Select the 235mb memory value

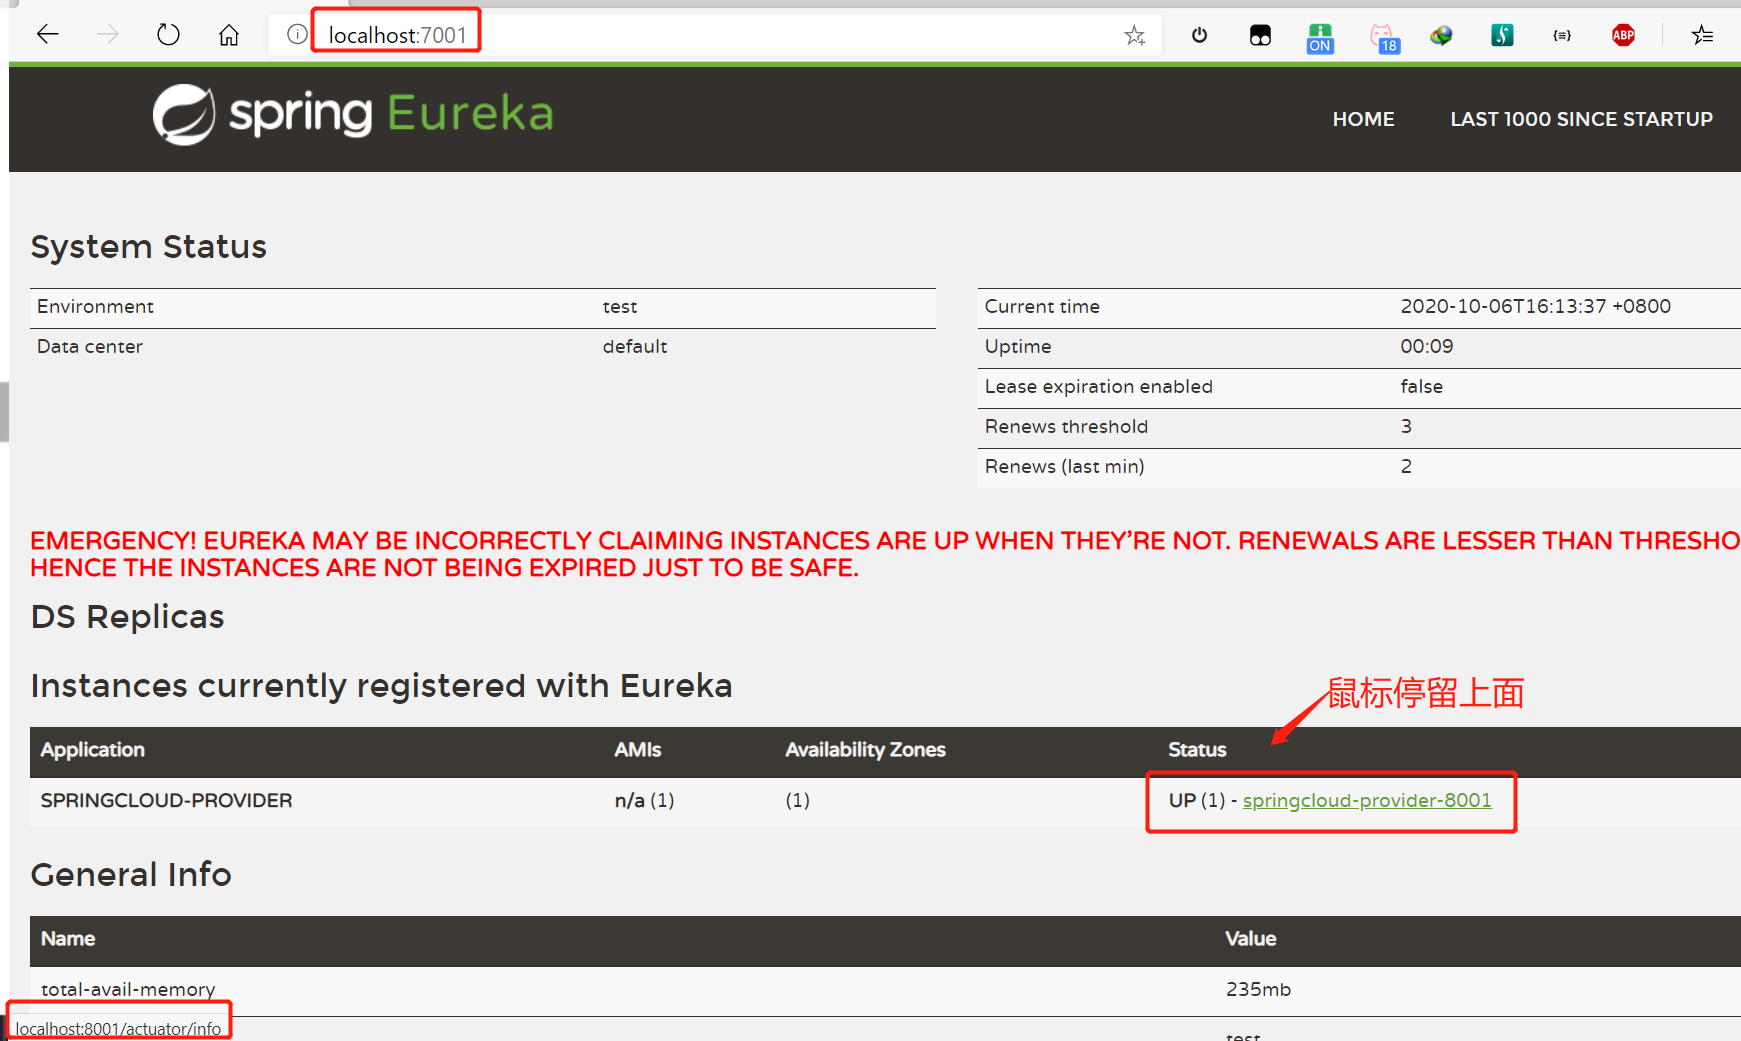(1258, 989)
